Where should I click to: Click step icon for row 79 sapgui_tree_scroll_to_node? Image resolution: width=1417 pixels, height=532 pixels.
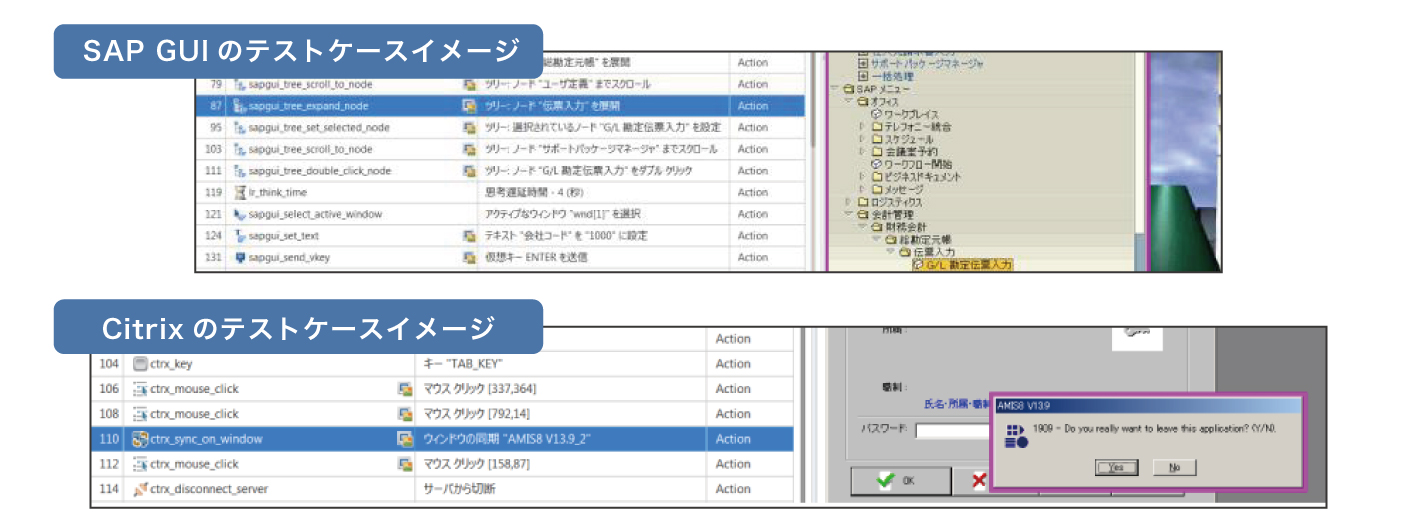click(x=240, y=84)
